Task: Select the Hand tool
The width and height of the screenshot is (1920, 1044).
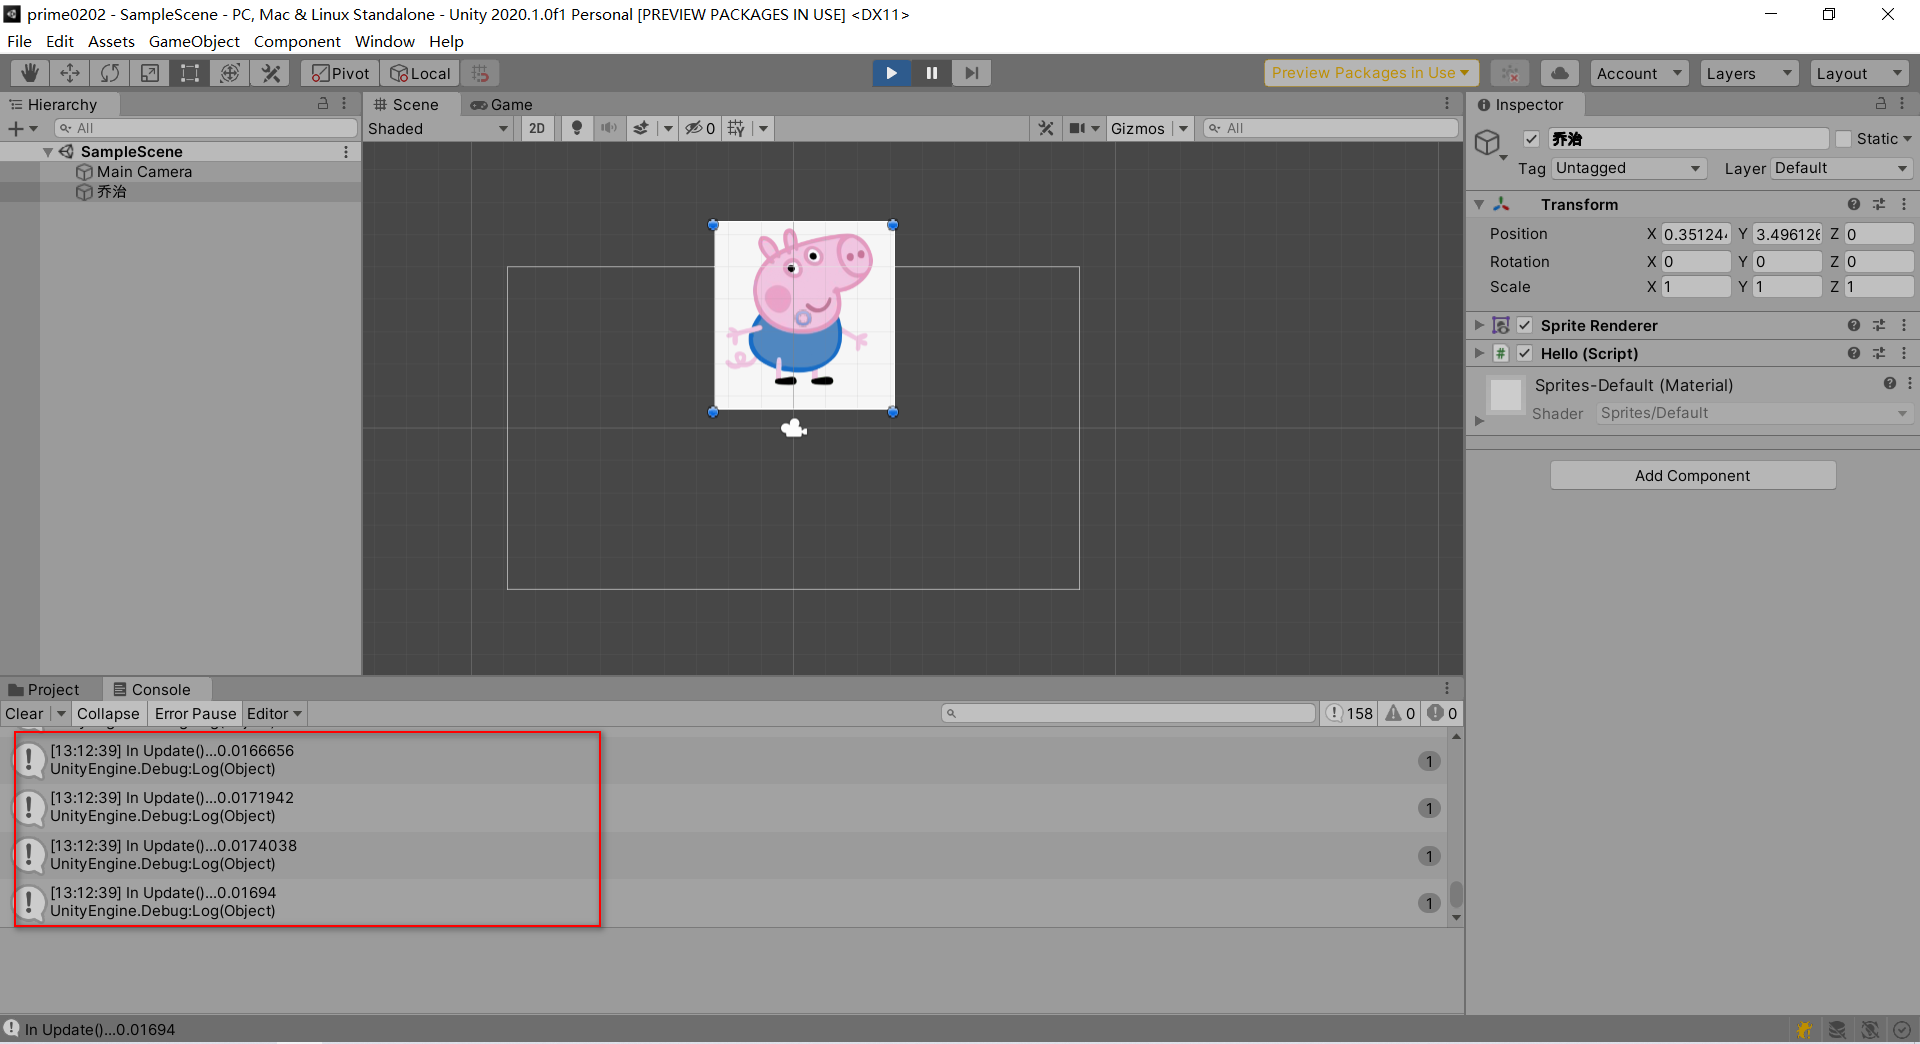Action: [30, 73]
